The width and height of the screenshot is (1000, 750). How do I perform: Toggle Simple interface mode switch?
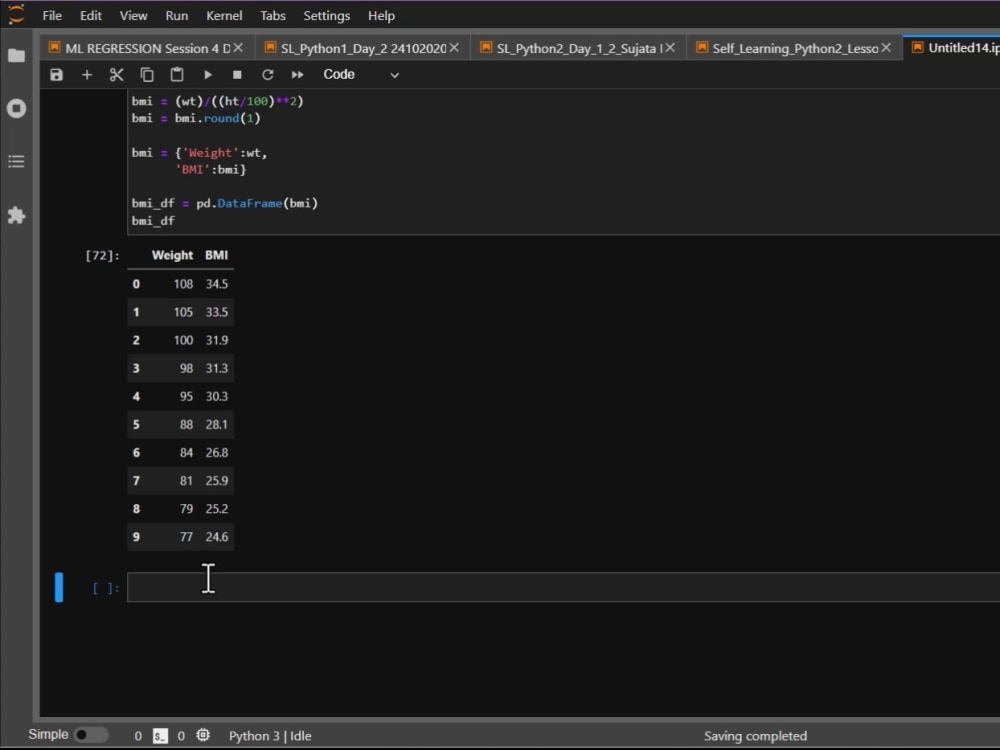point(91,735)
